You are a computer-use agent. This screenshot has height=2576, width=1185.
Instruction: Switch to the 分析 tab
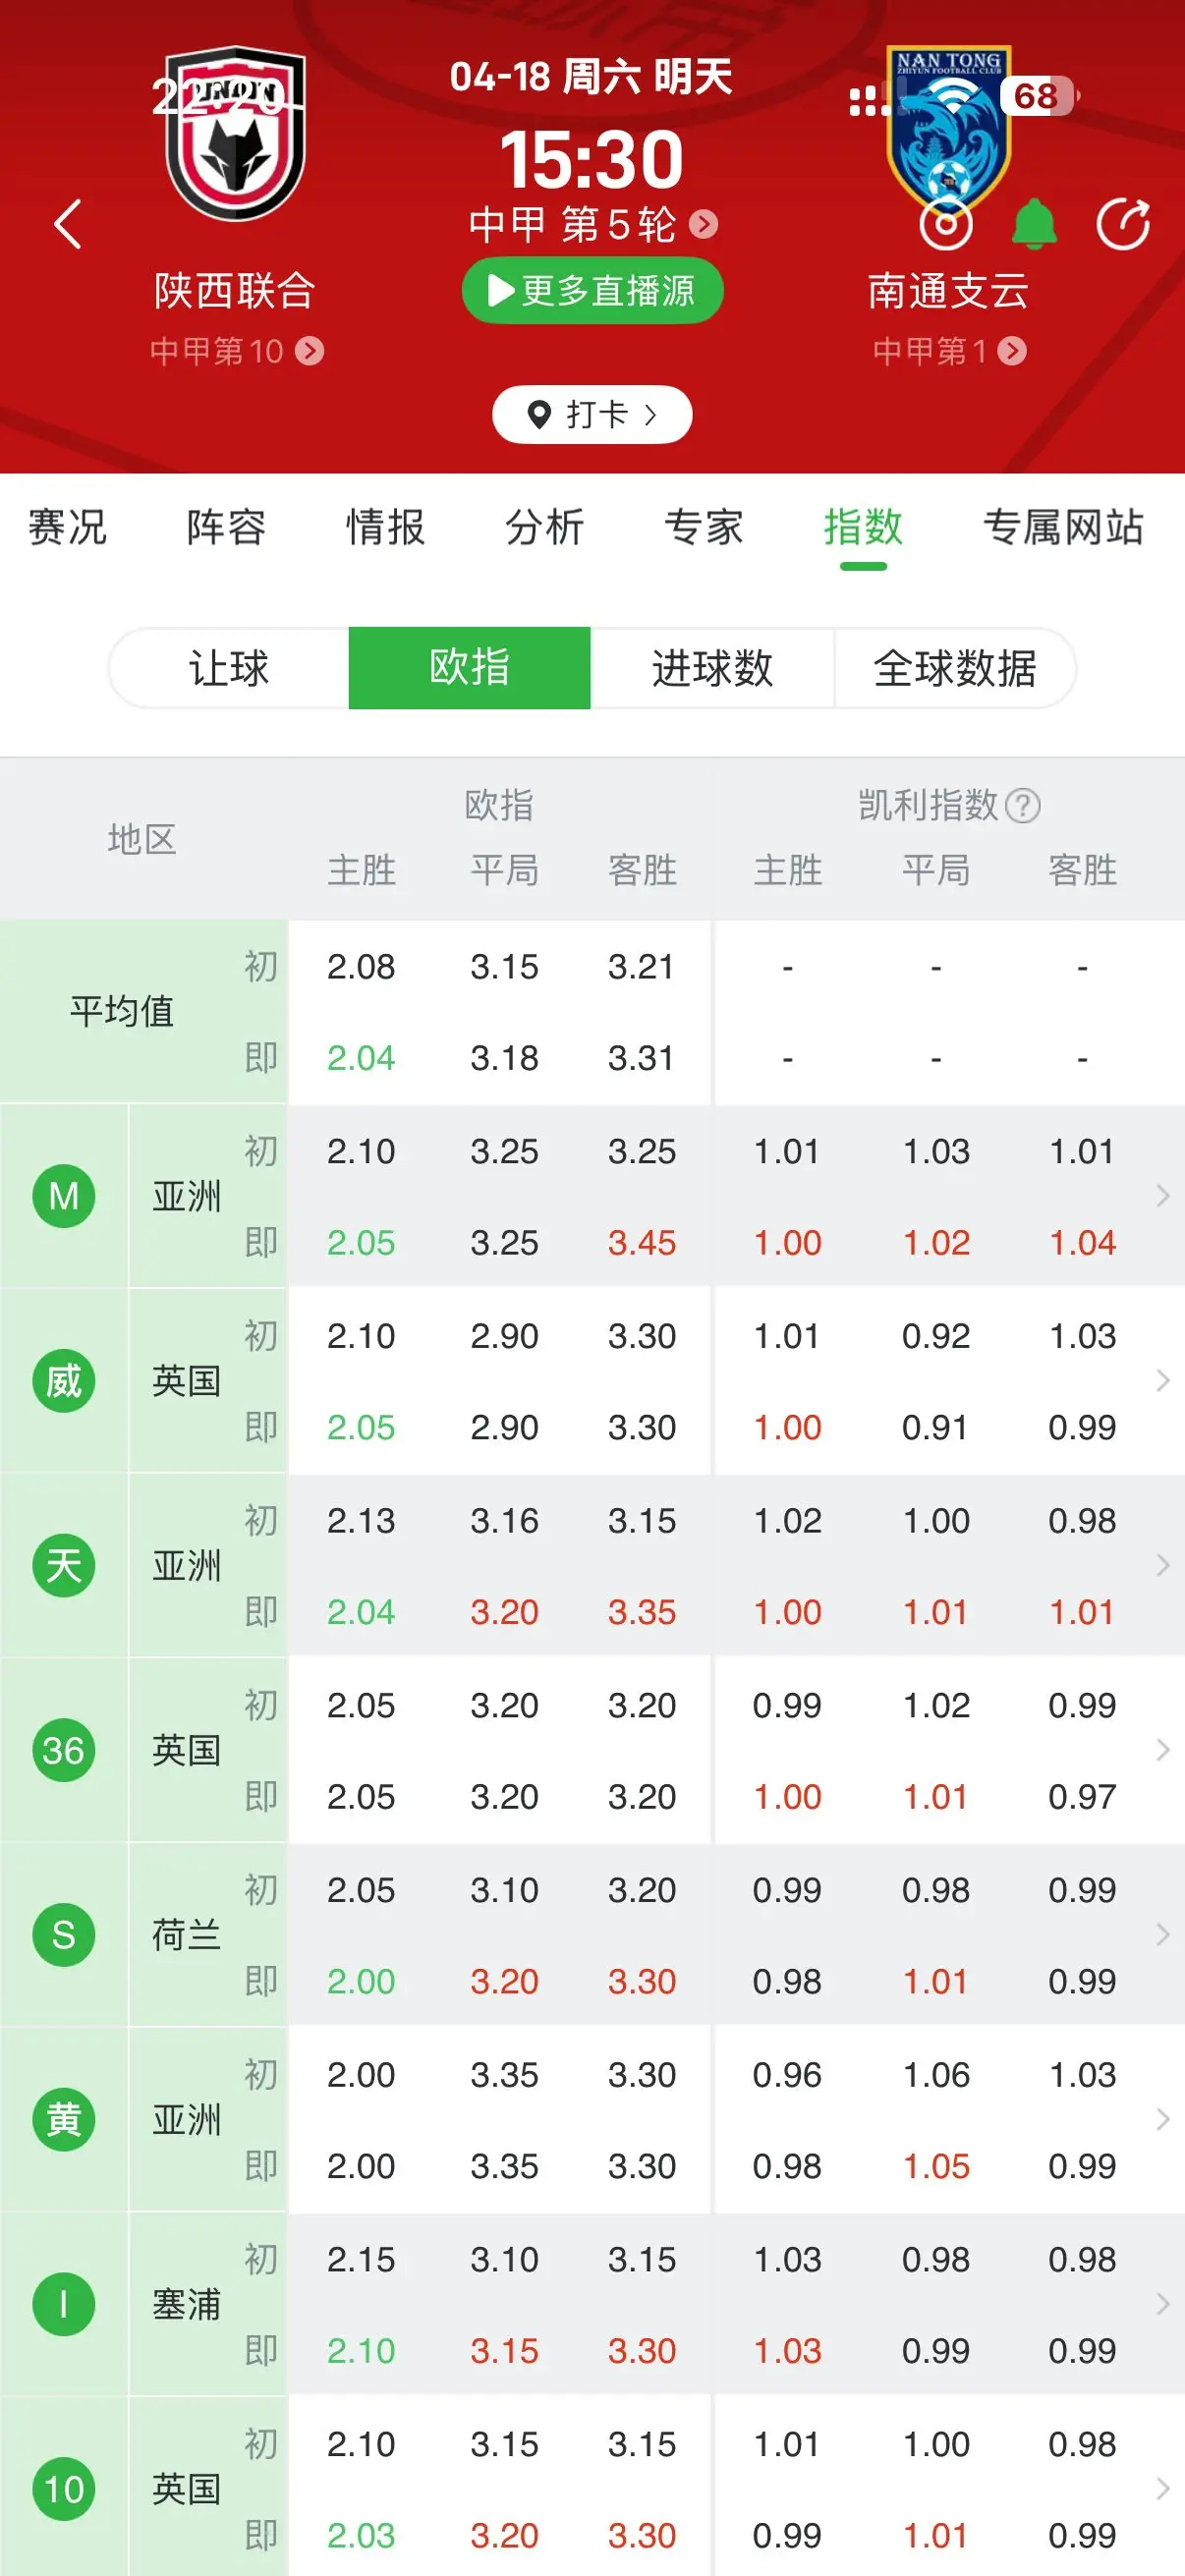[545, 527]
